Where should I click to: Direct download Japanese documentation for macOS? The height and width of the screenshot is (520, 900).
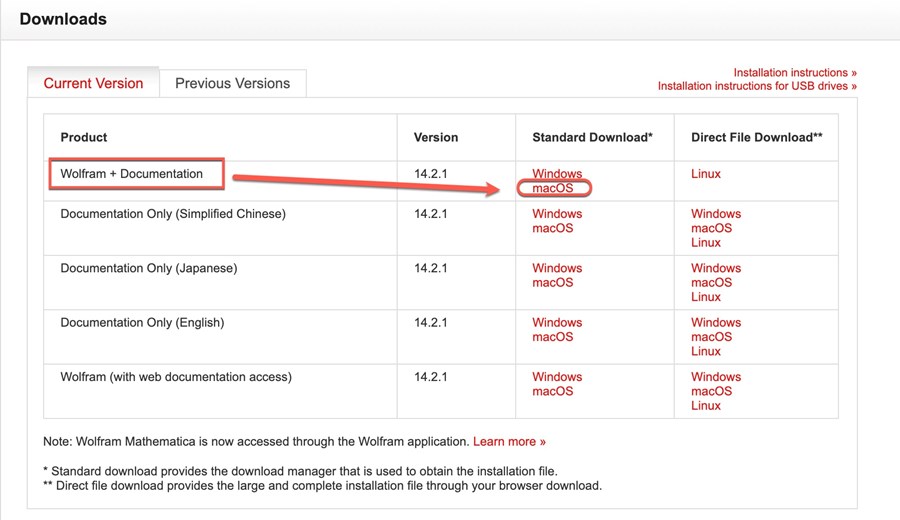click(x=712, y=282)
